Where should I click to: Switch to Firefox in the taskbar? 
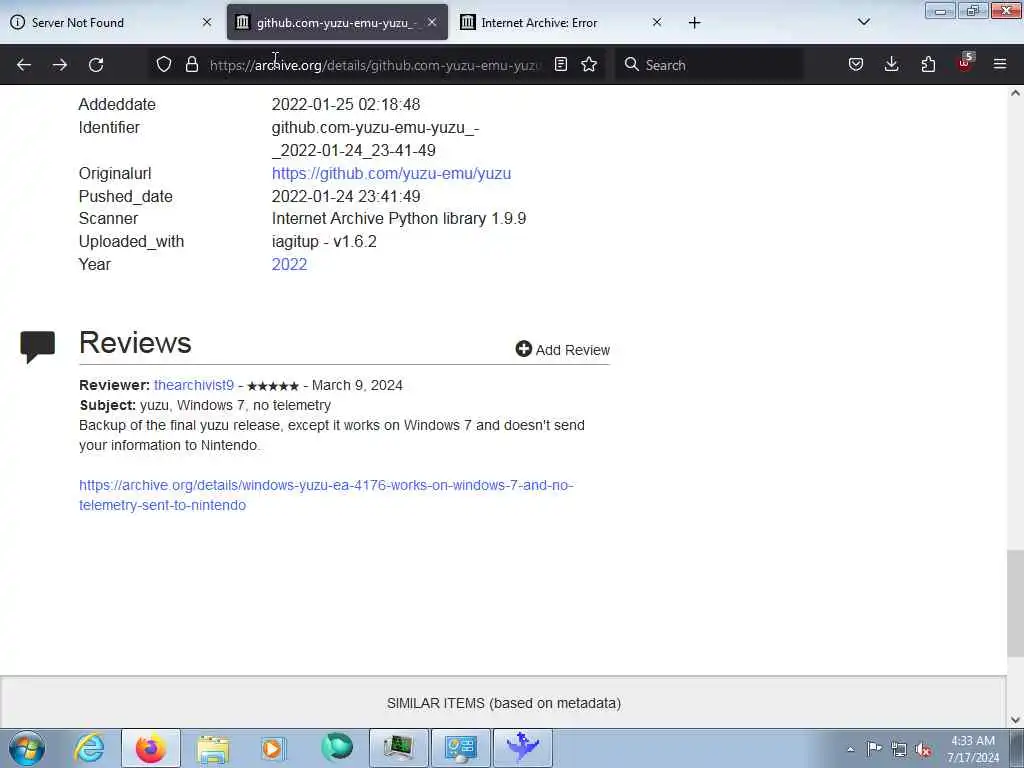tap(150, 748)
